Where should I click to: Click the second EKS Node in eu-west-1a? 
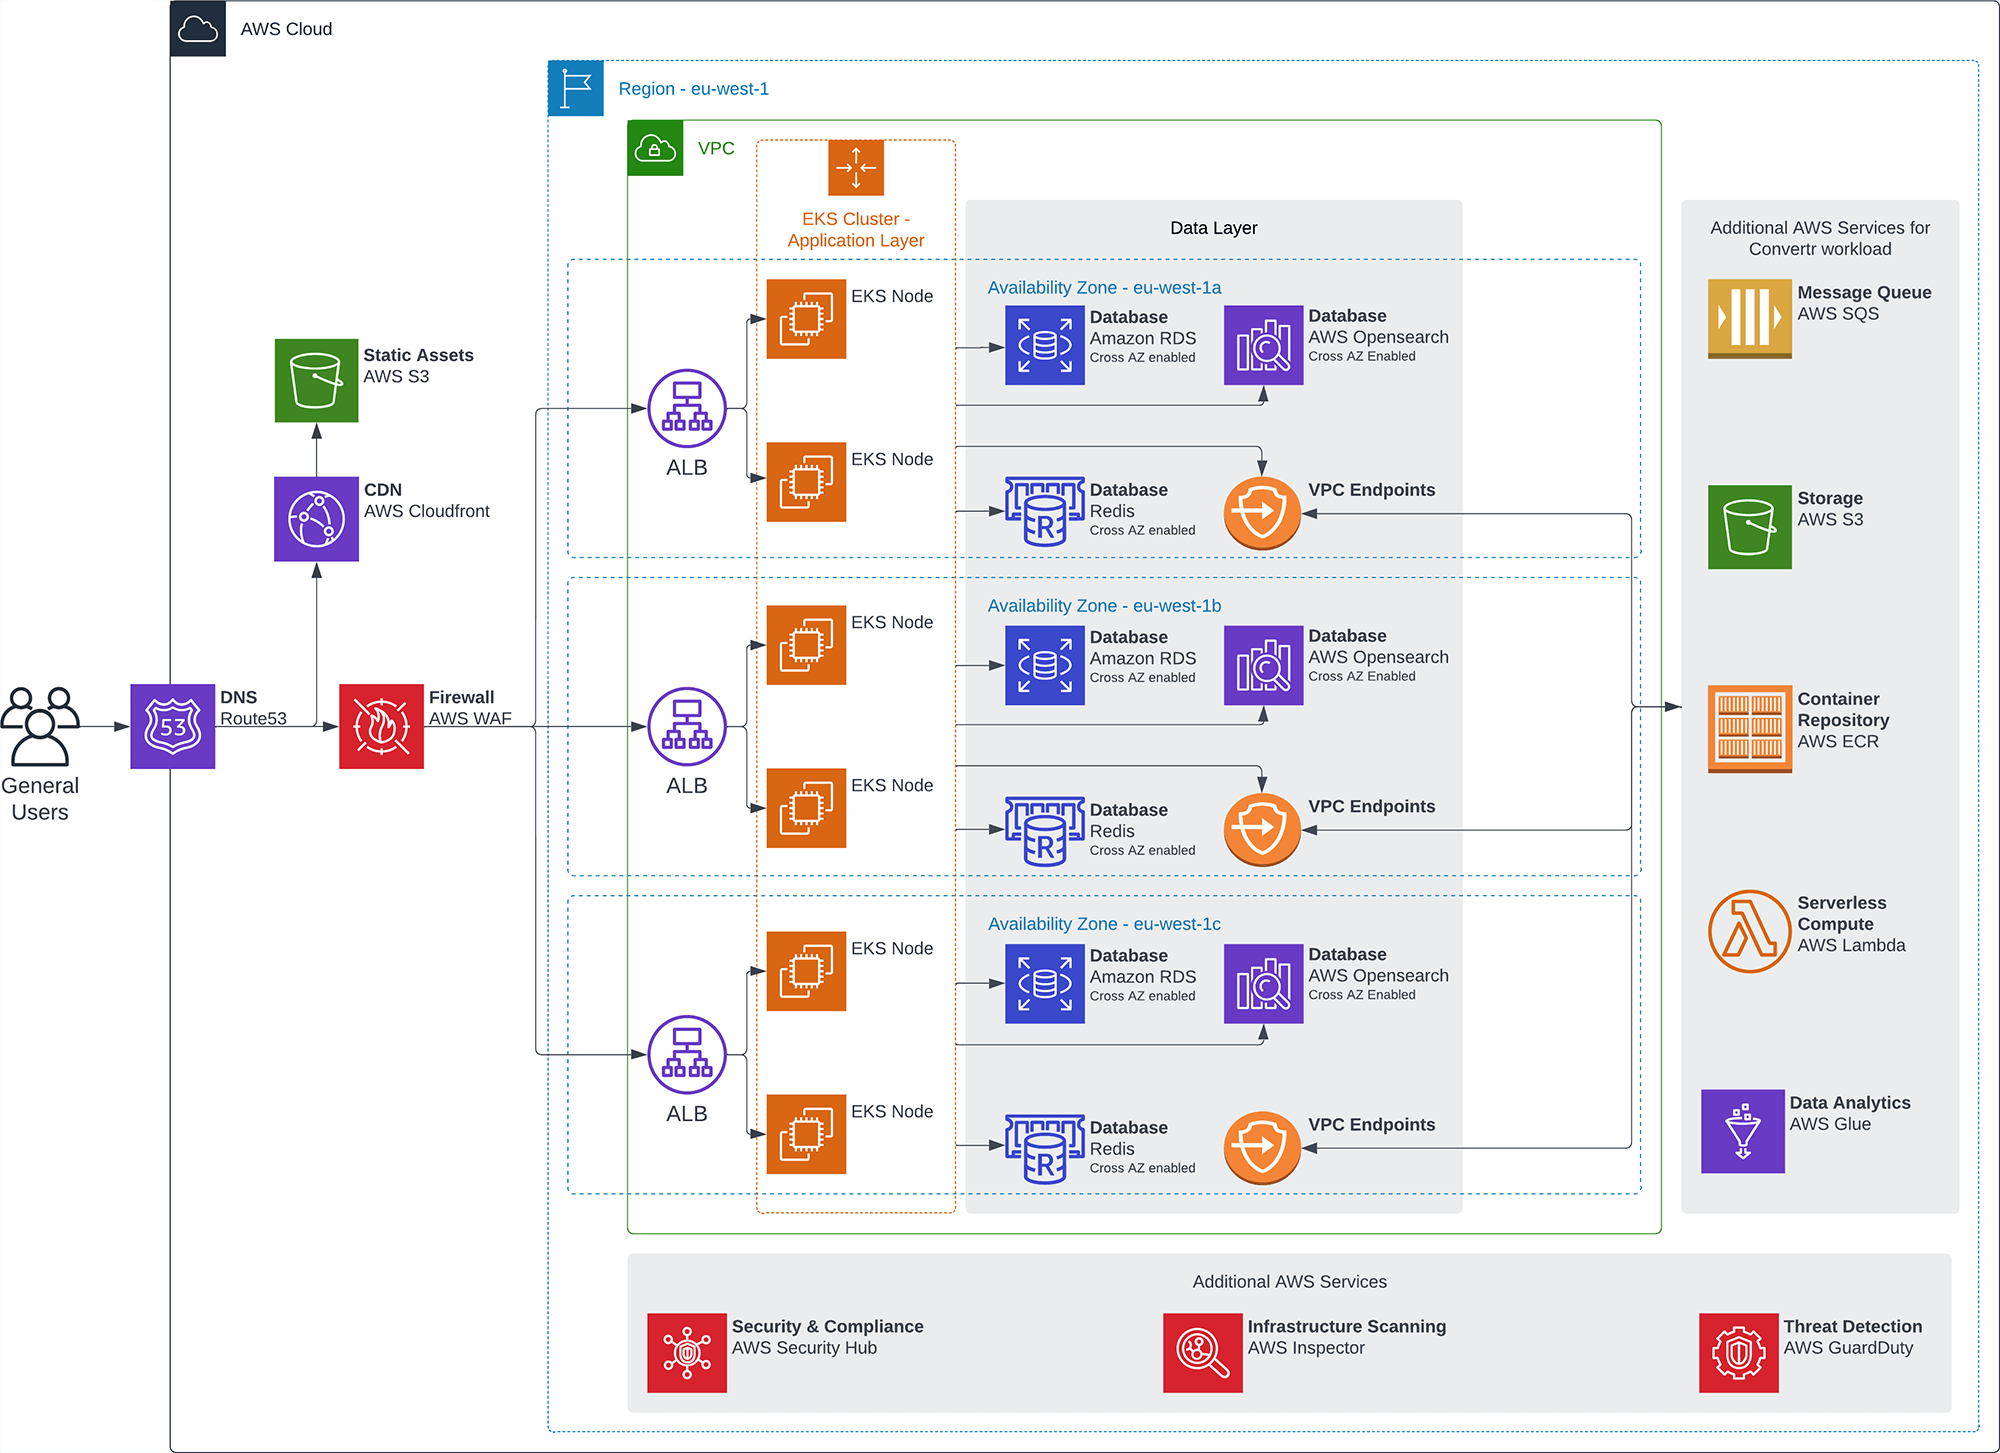(x=806, y=482)
